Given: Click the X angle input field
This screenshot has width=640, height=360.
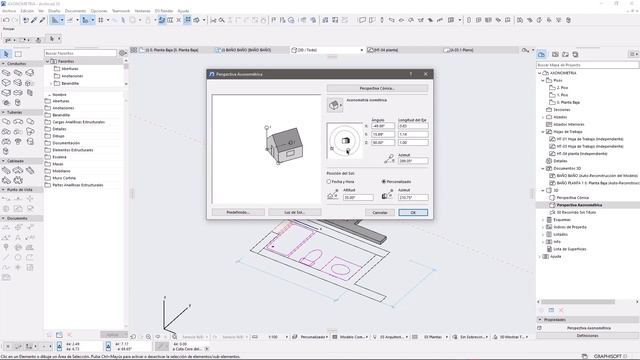Looking at the screenshot, I should tap(383, 126).
